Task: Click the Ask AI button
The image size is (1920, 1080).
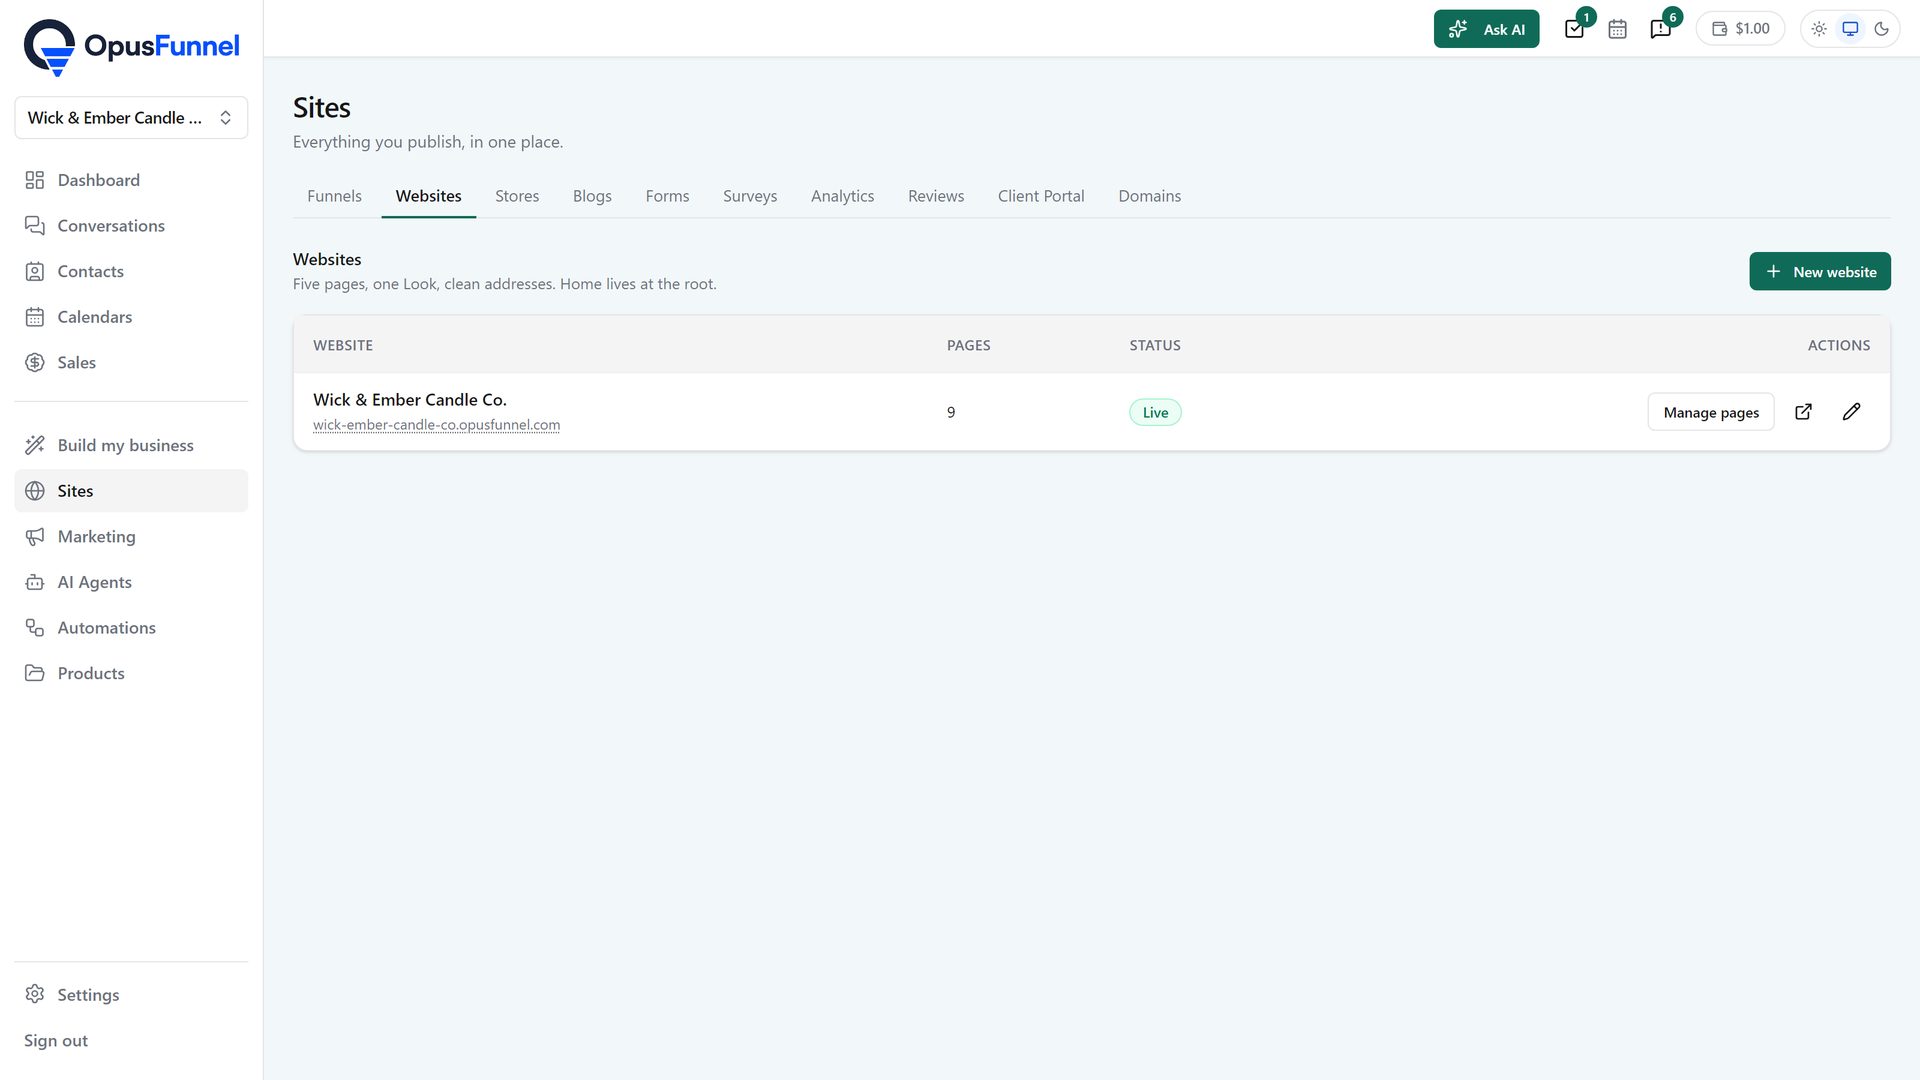Action: 1486,29
